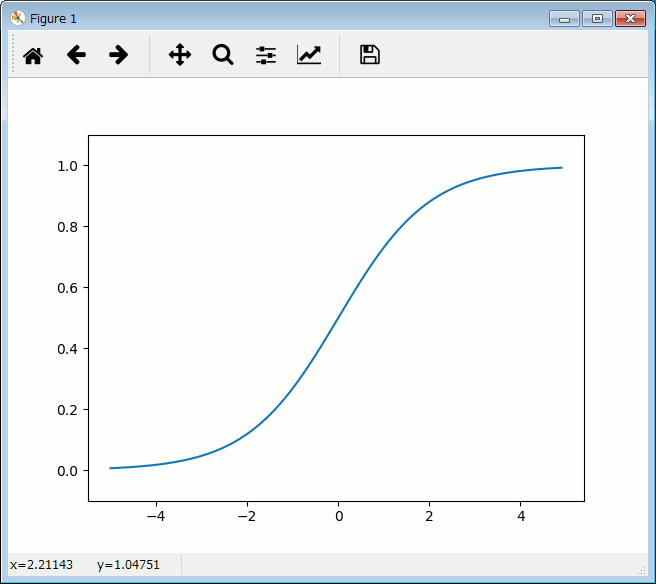
Task: Click the x-axis tick label 0
Action: 338,516
